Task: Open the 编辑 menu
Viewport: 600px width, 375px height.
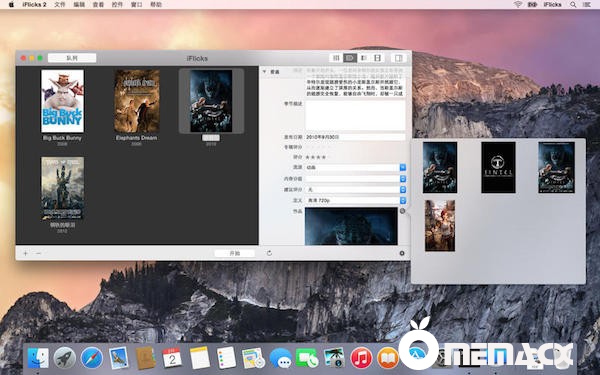Action: pyautogui.click(x=79, y=5)
